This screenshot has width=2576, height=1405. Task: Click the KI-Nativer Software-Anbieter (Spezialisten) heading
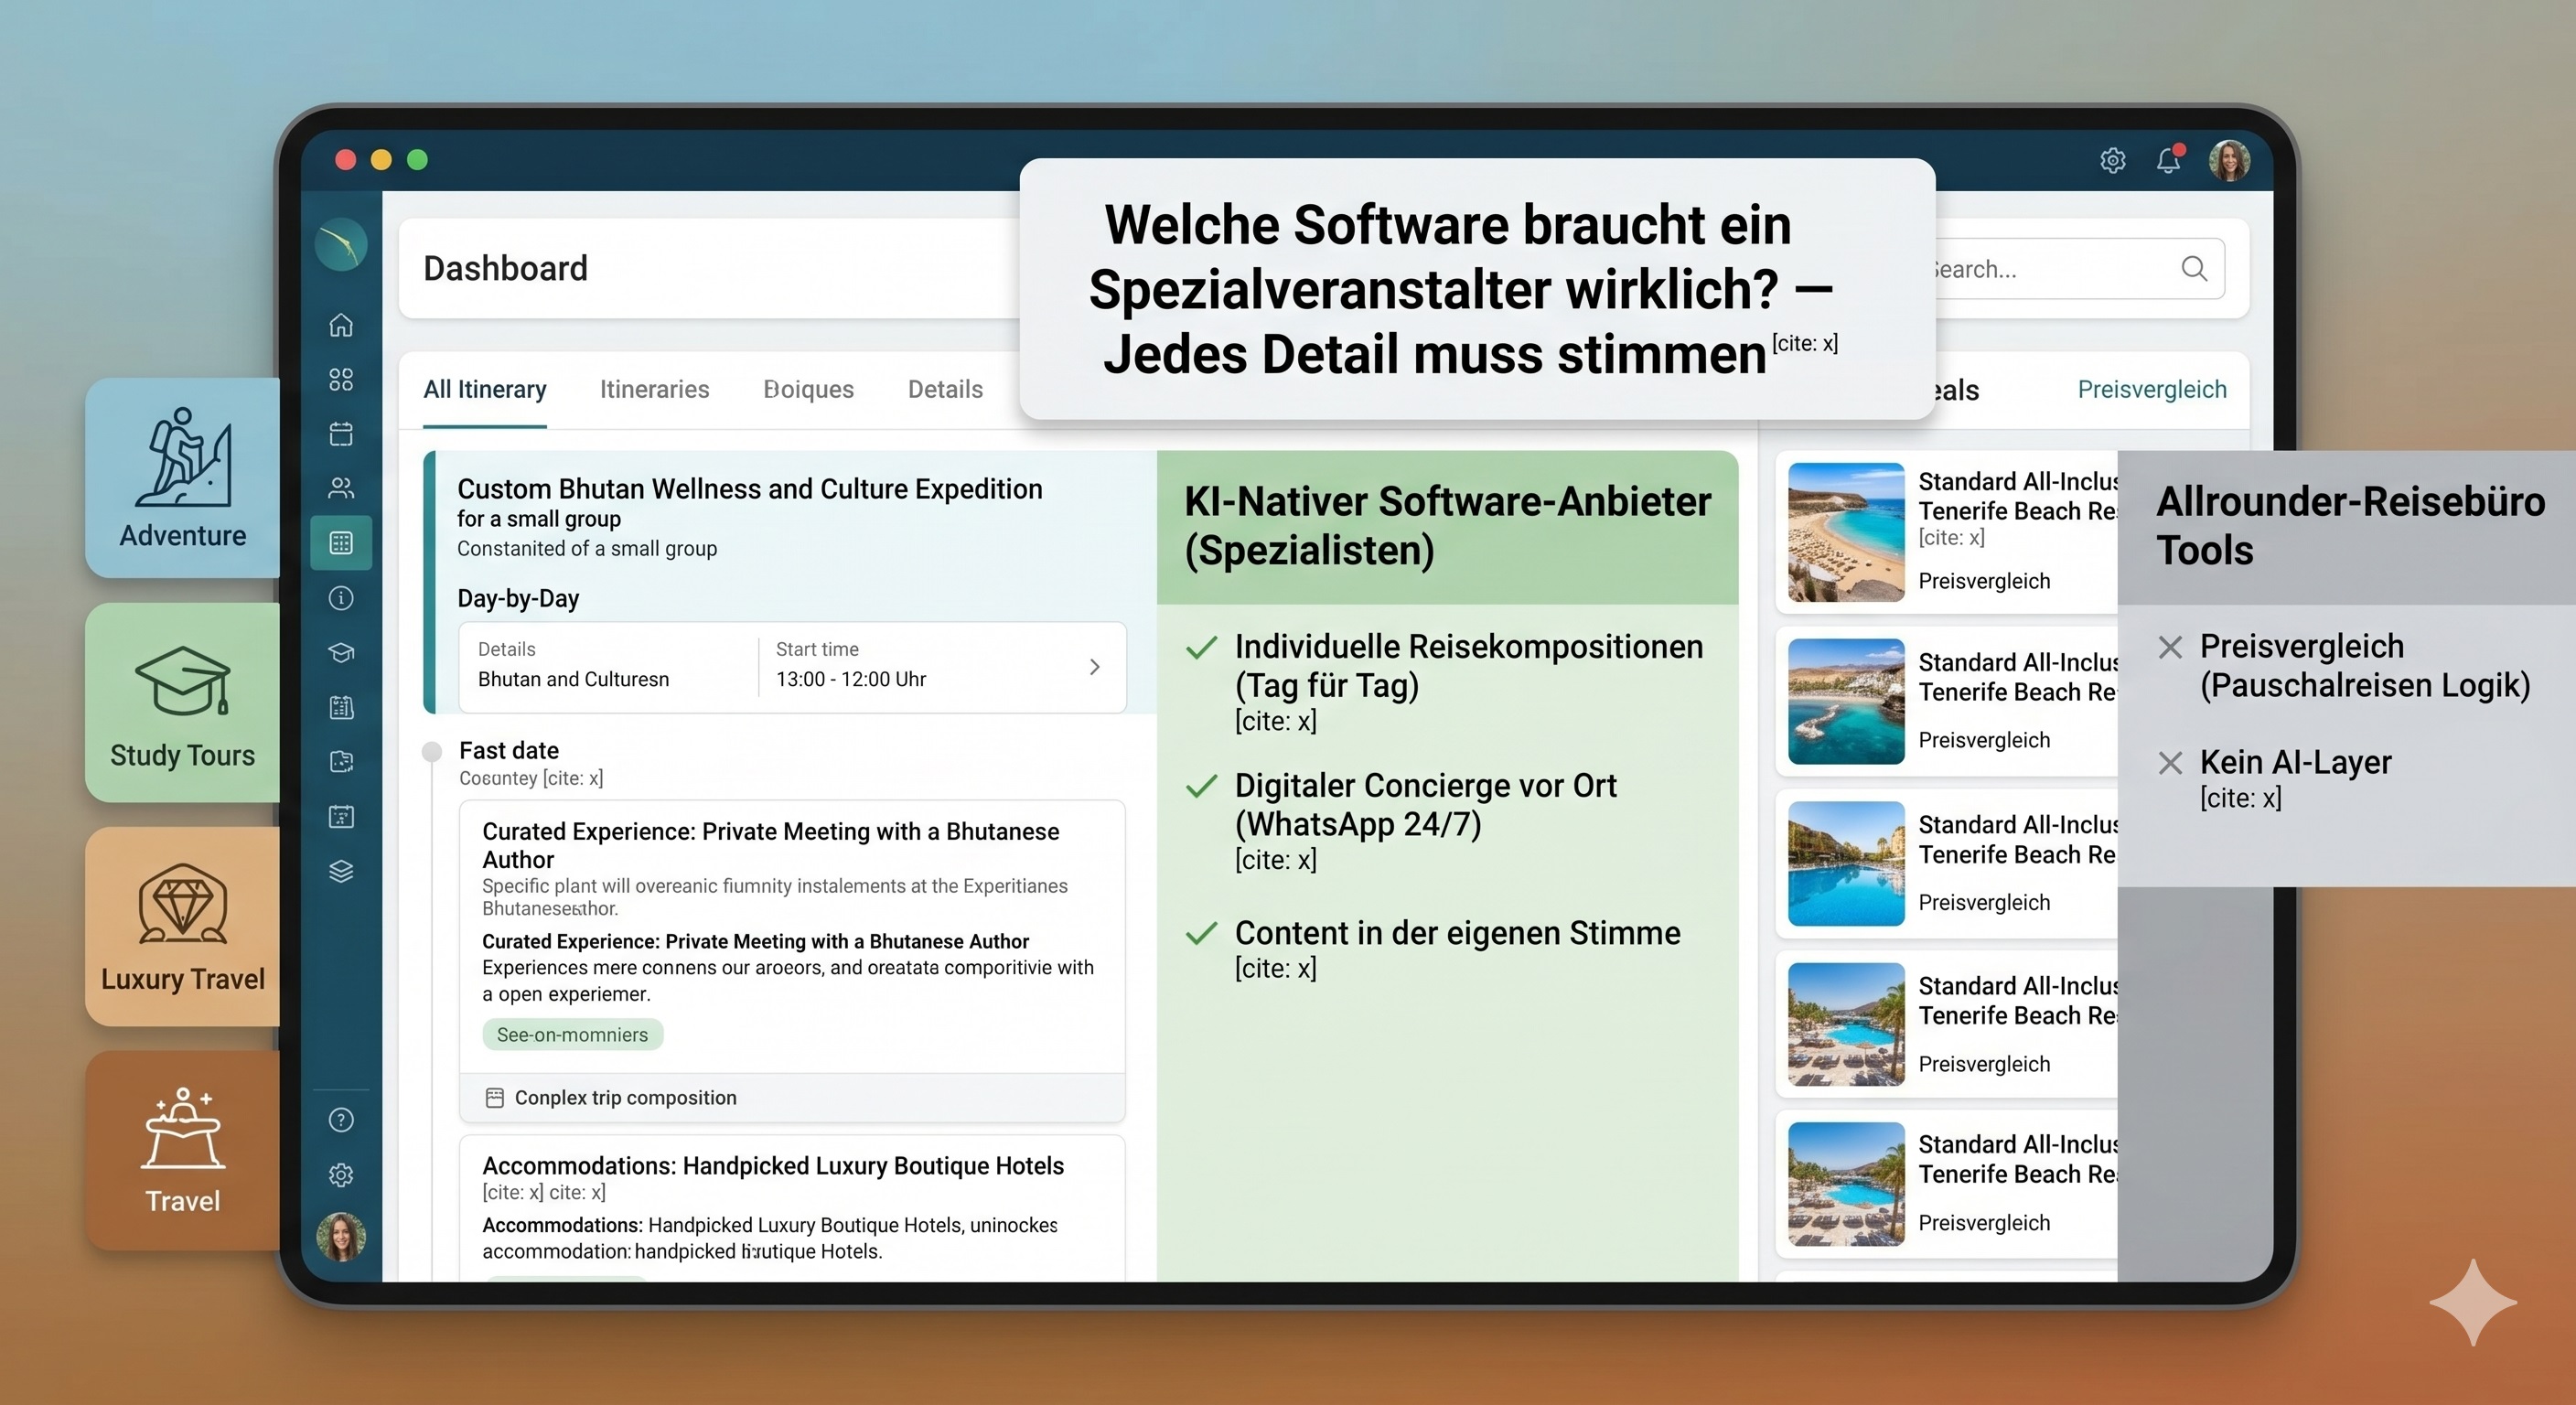[1448, 526]
